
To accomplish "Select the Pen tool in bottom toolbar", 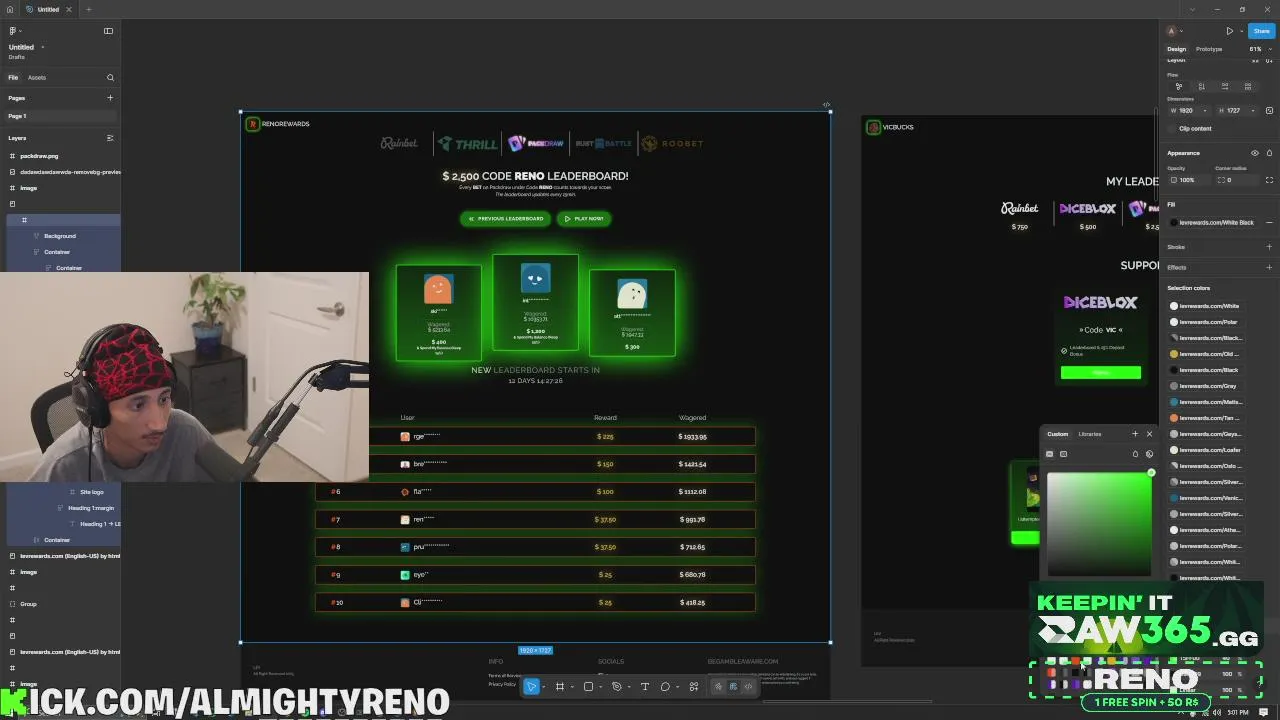I will (616, 687).
